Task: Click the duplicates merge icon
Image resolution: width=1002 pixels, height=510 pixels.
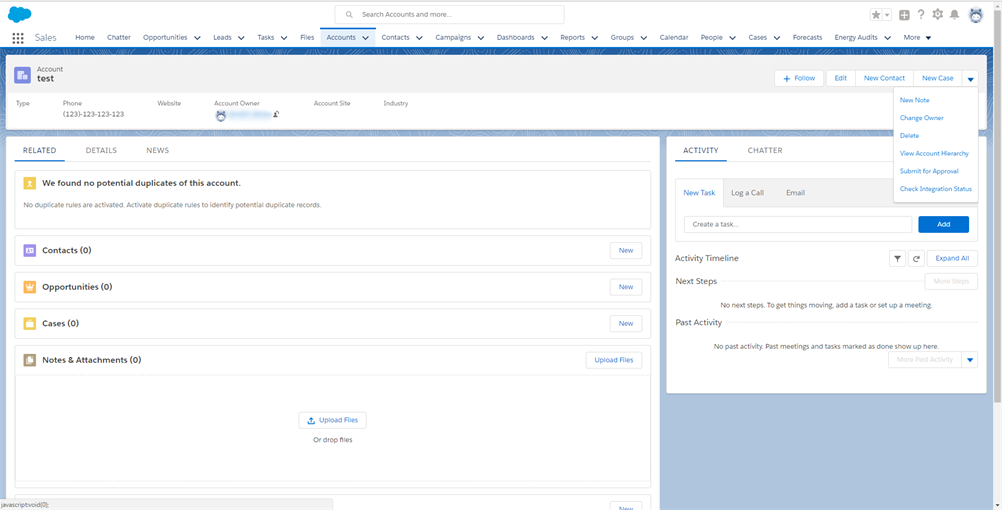Action: [x=29, y=183]
